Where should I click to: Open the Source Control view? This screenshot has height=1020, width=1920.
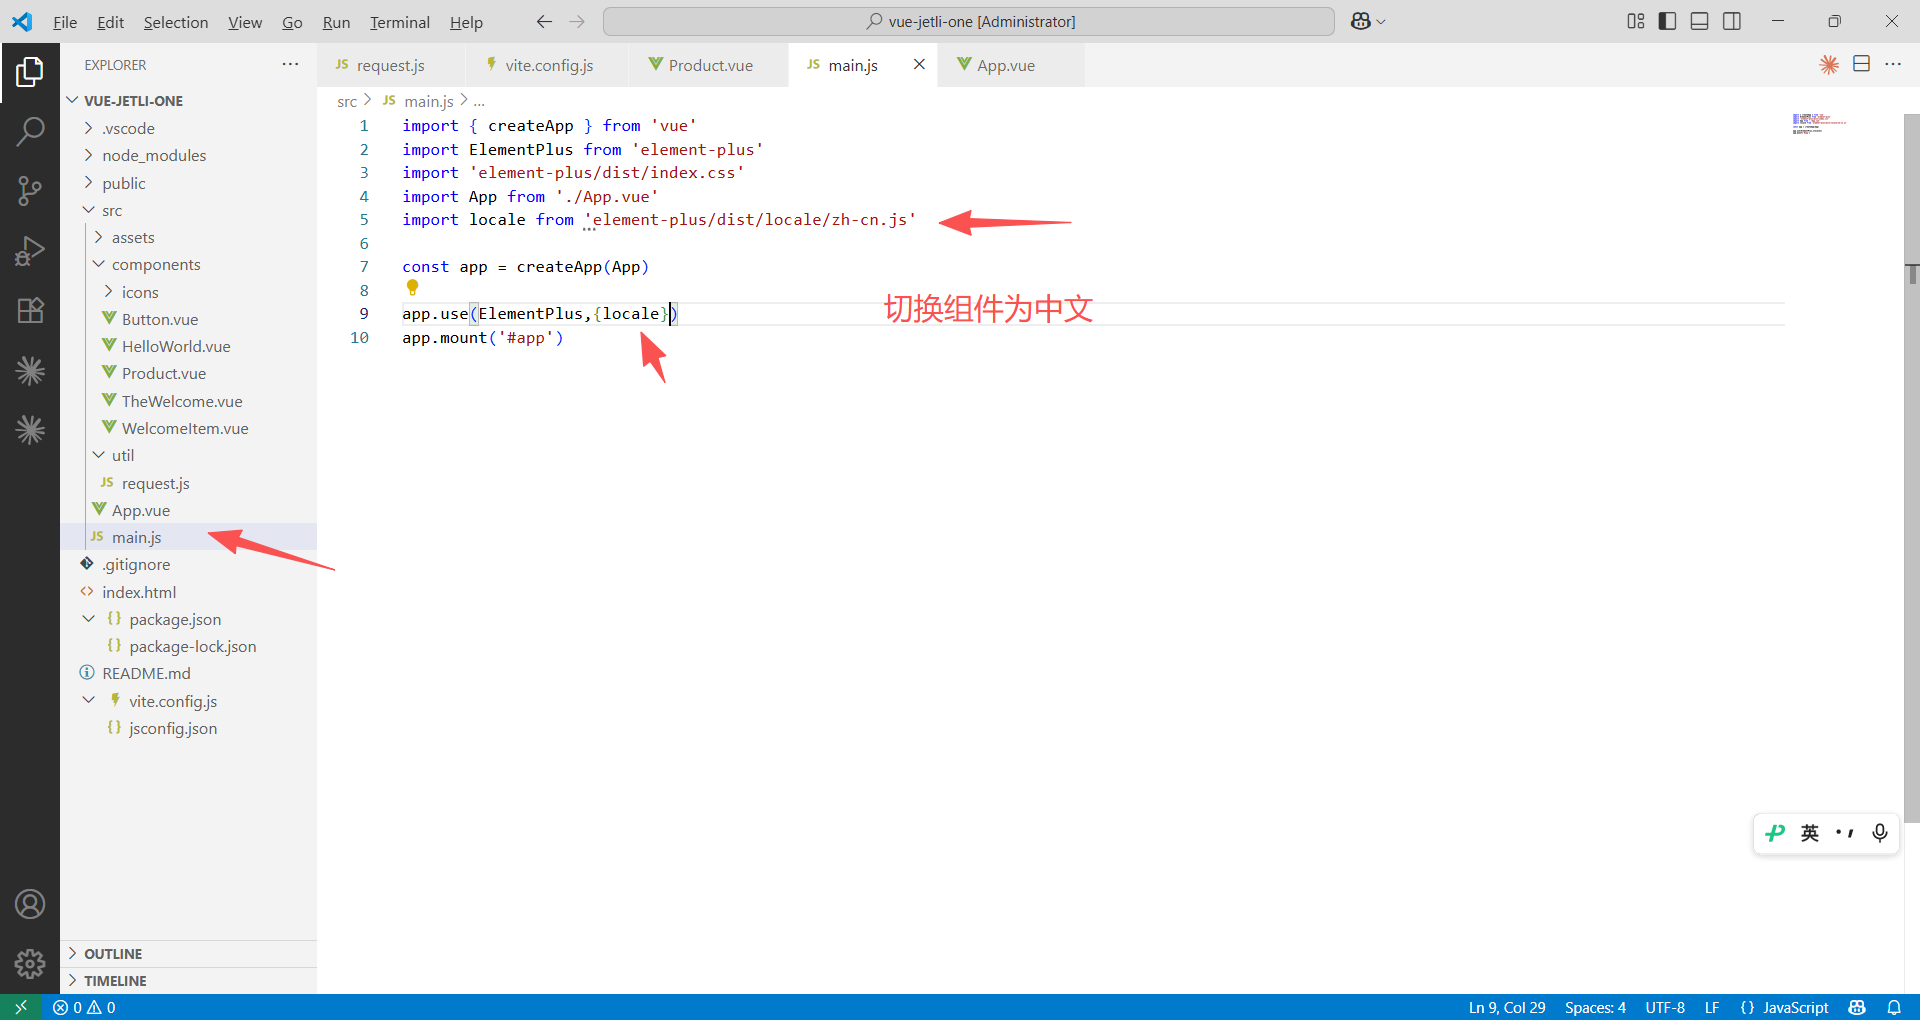[30, 190]
